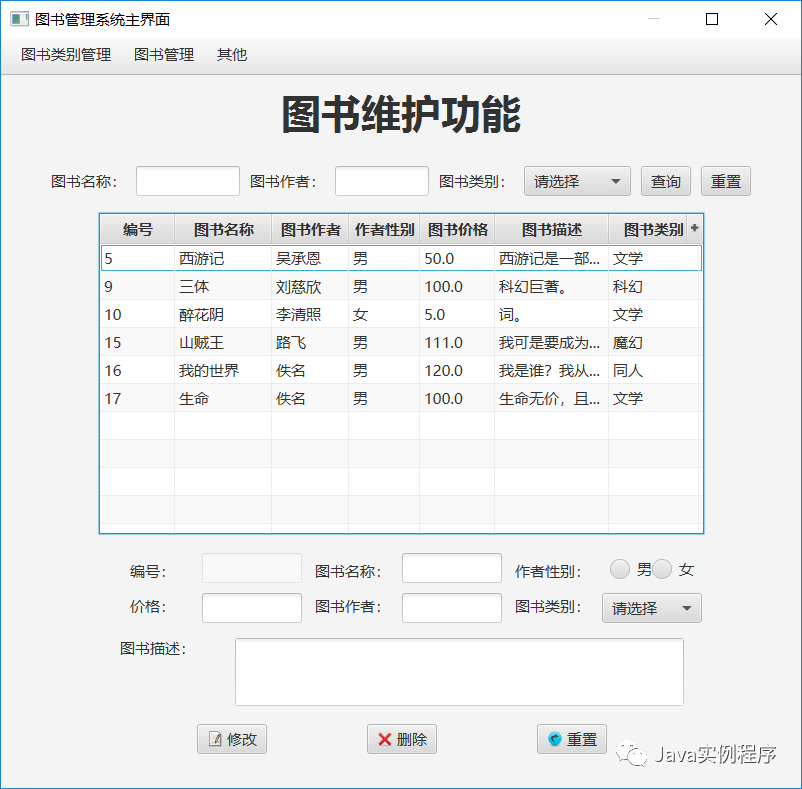The image size is (802, 789).
Task: Click author cell 吴承恩
Action: (x=310, y=258)
